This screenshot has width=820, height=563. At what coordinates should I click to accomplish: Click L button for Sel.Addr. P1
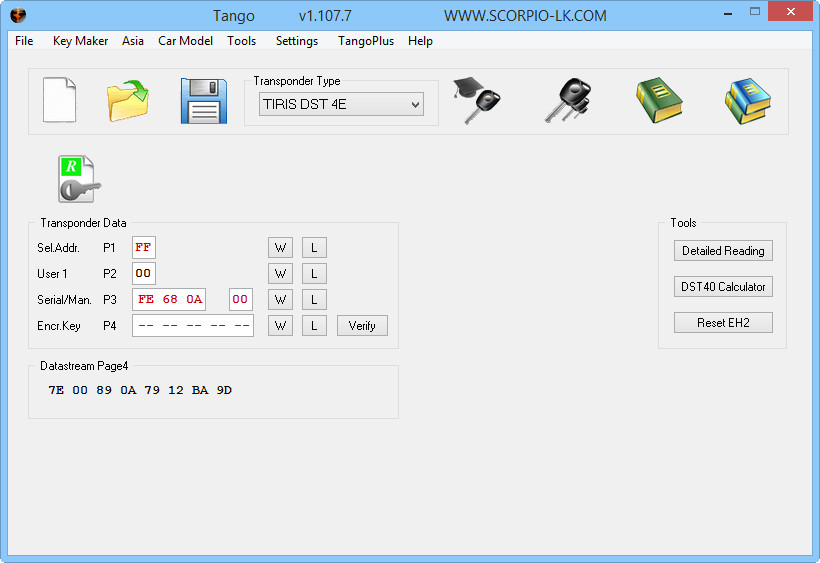pos(314,247)
